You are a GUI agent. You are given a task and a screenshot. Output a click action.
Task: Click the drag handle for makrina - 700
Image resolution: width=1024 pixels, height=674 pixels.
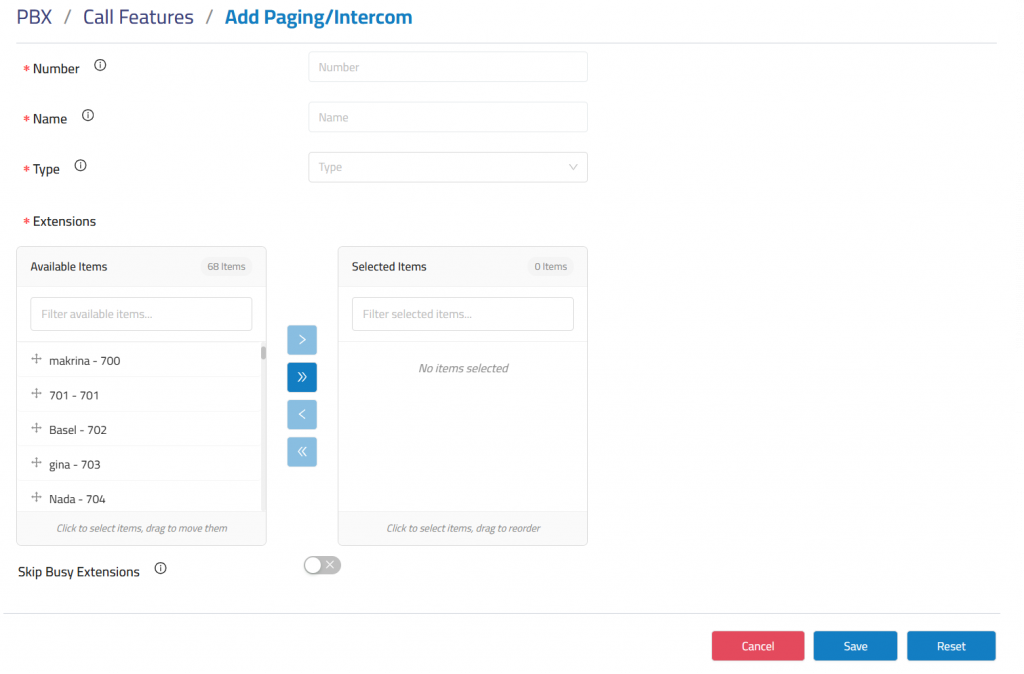tap(37, 359)
